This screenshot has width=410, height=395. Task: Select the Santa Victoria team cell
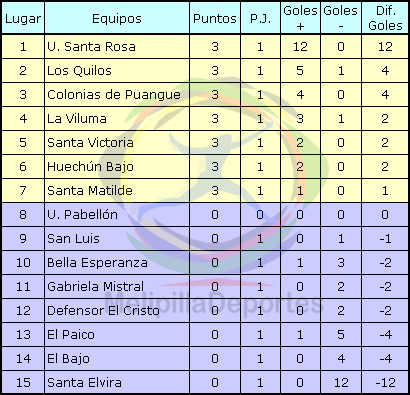tap(90, 143)
